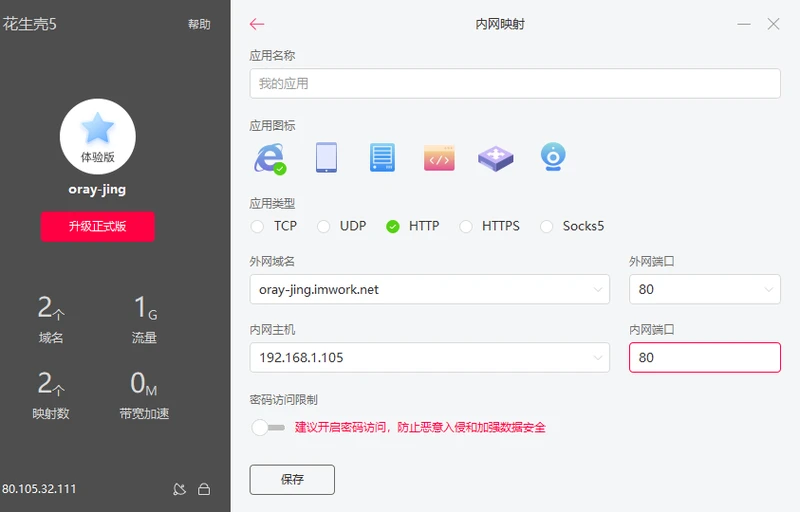Click the 保存 save button
The image size is (800, 512).
coord(292,479)
